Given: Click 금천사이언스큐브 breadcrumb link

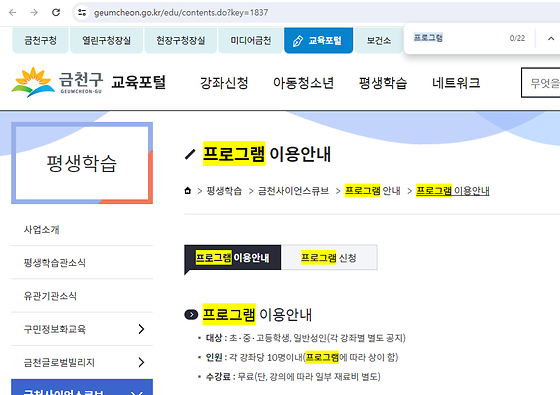Looking at the screenshot, I should [293, 191].
